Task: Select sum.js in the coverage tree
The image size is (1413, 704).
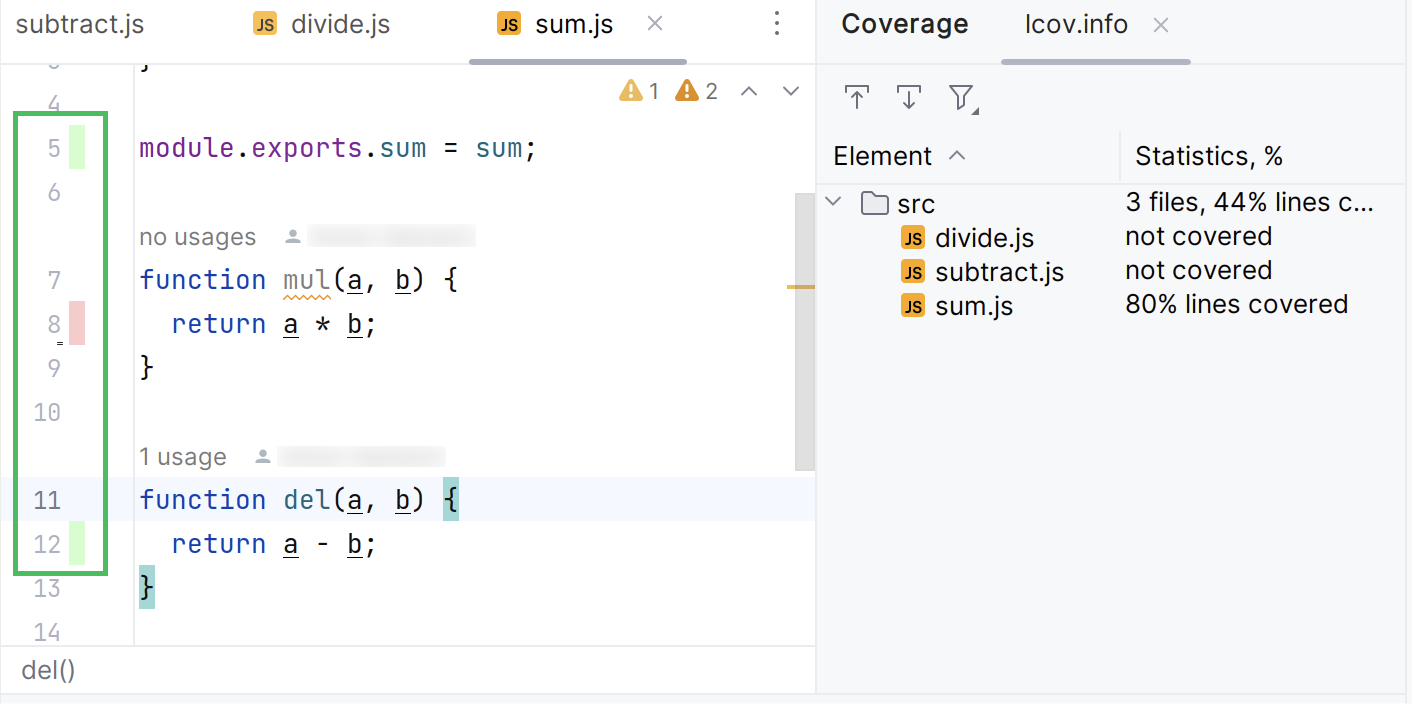Action: tap(973, 306)
